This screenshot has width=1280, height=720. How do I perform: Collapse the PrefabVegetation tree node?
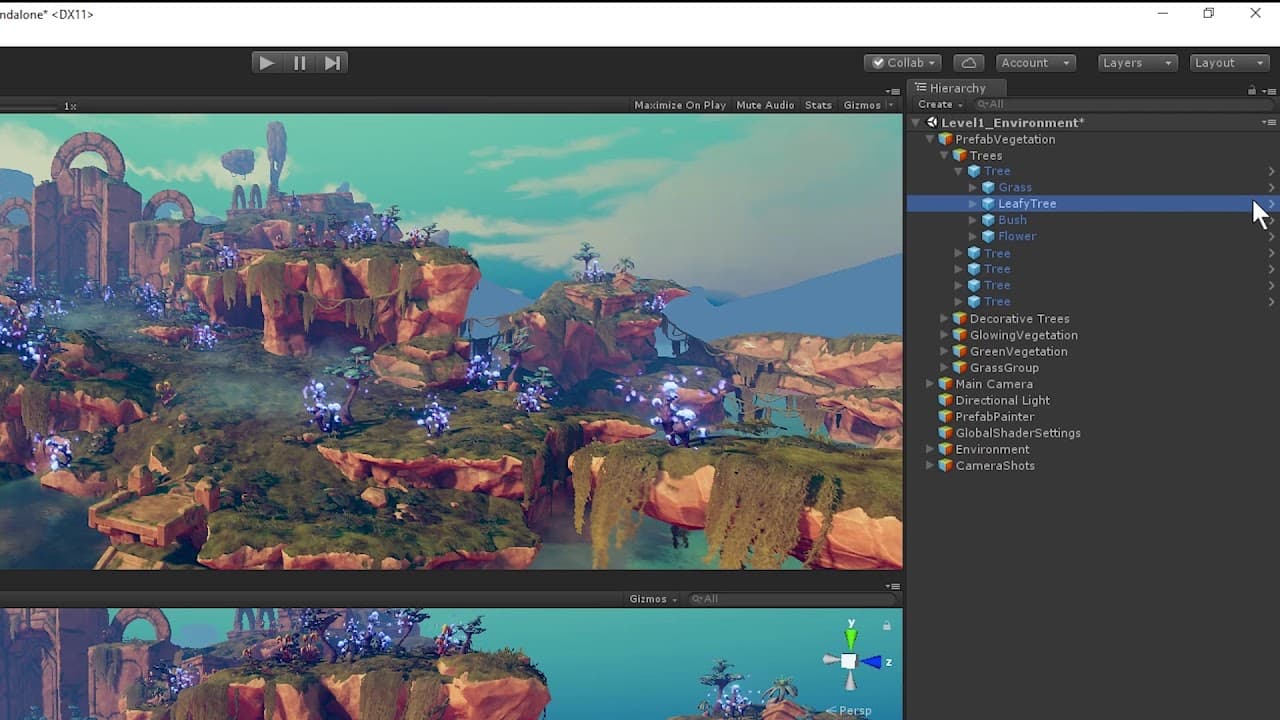pyautogui.click(x=930, y=139)
